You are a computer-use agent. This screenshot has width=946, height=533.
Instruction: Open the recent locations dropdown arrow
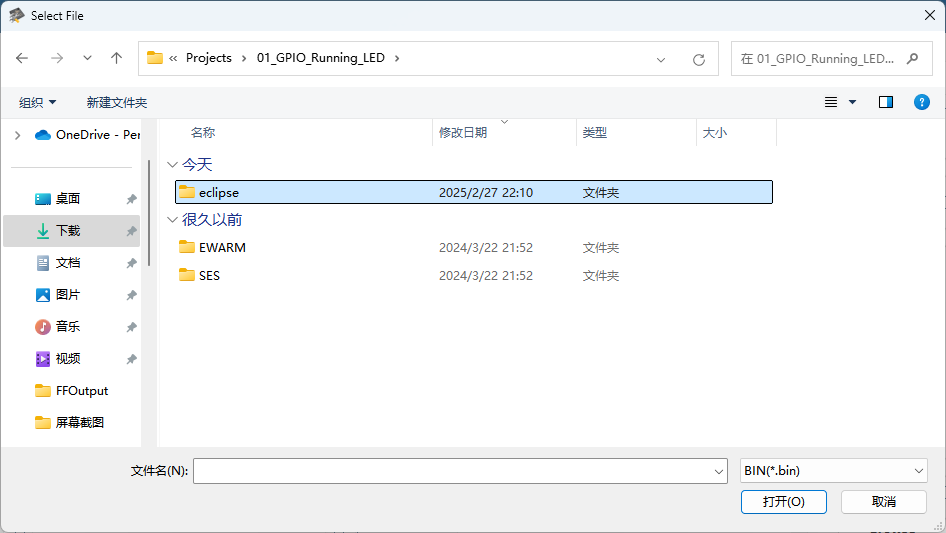click(85, 58)
